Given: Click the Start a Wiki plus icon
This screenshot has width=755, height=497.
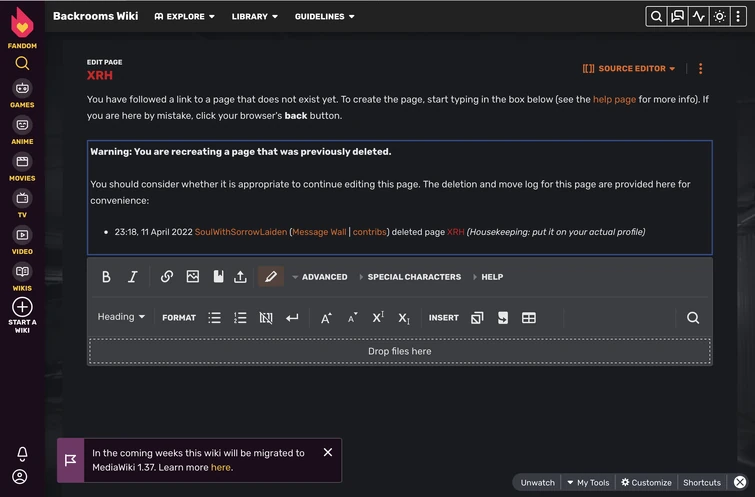Looking at the screenshot, I should 22,307.
